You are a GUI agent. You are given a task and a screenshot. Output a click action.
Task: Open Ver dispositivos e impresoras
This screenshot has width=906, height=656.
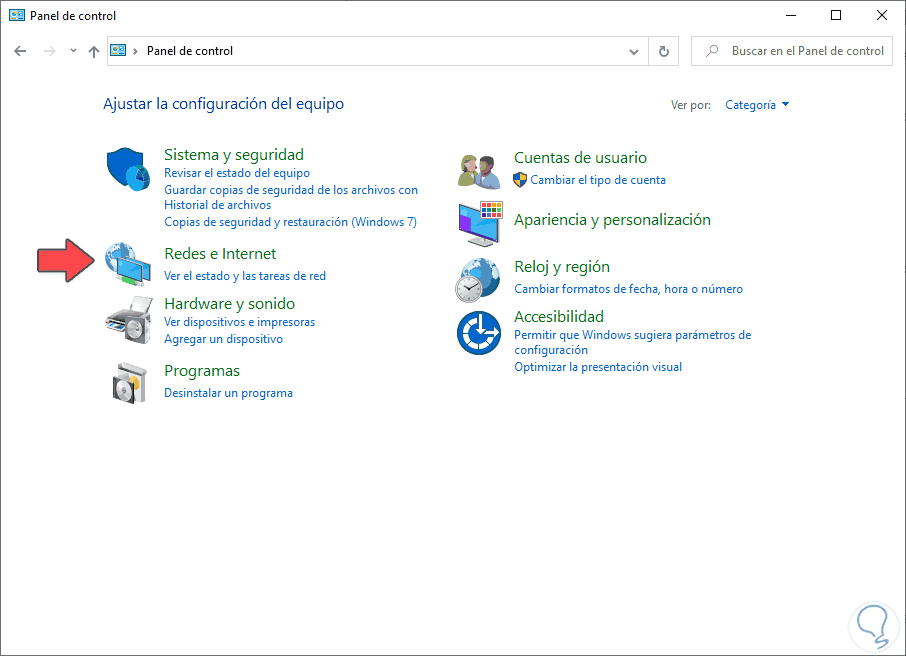(239, 322)
